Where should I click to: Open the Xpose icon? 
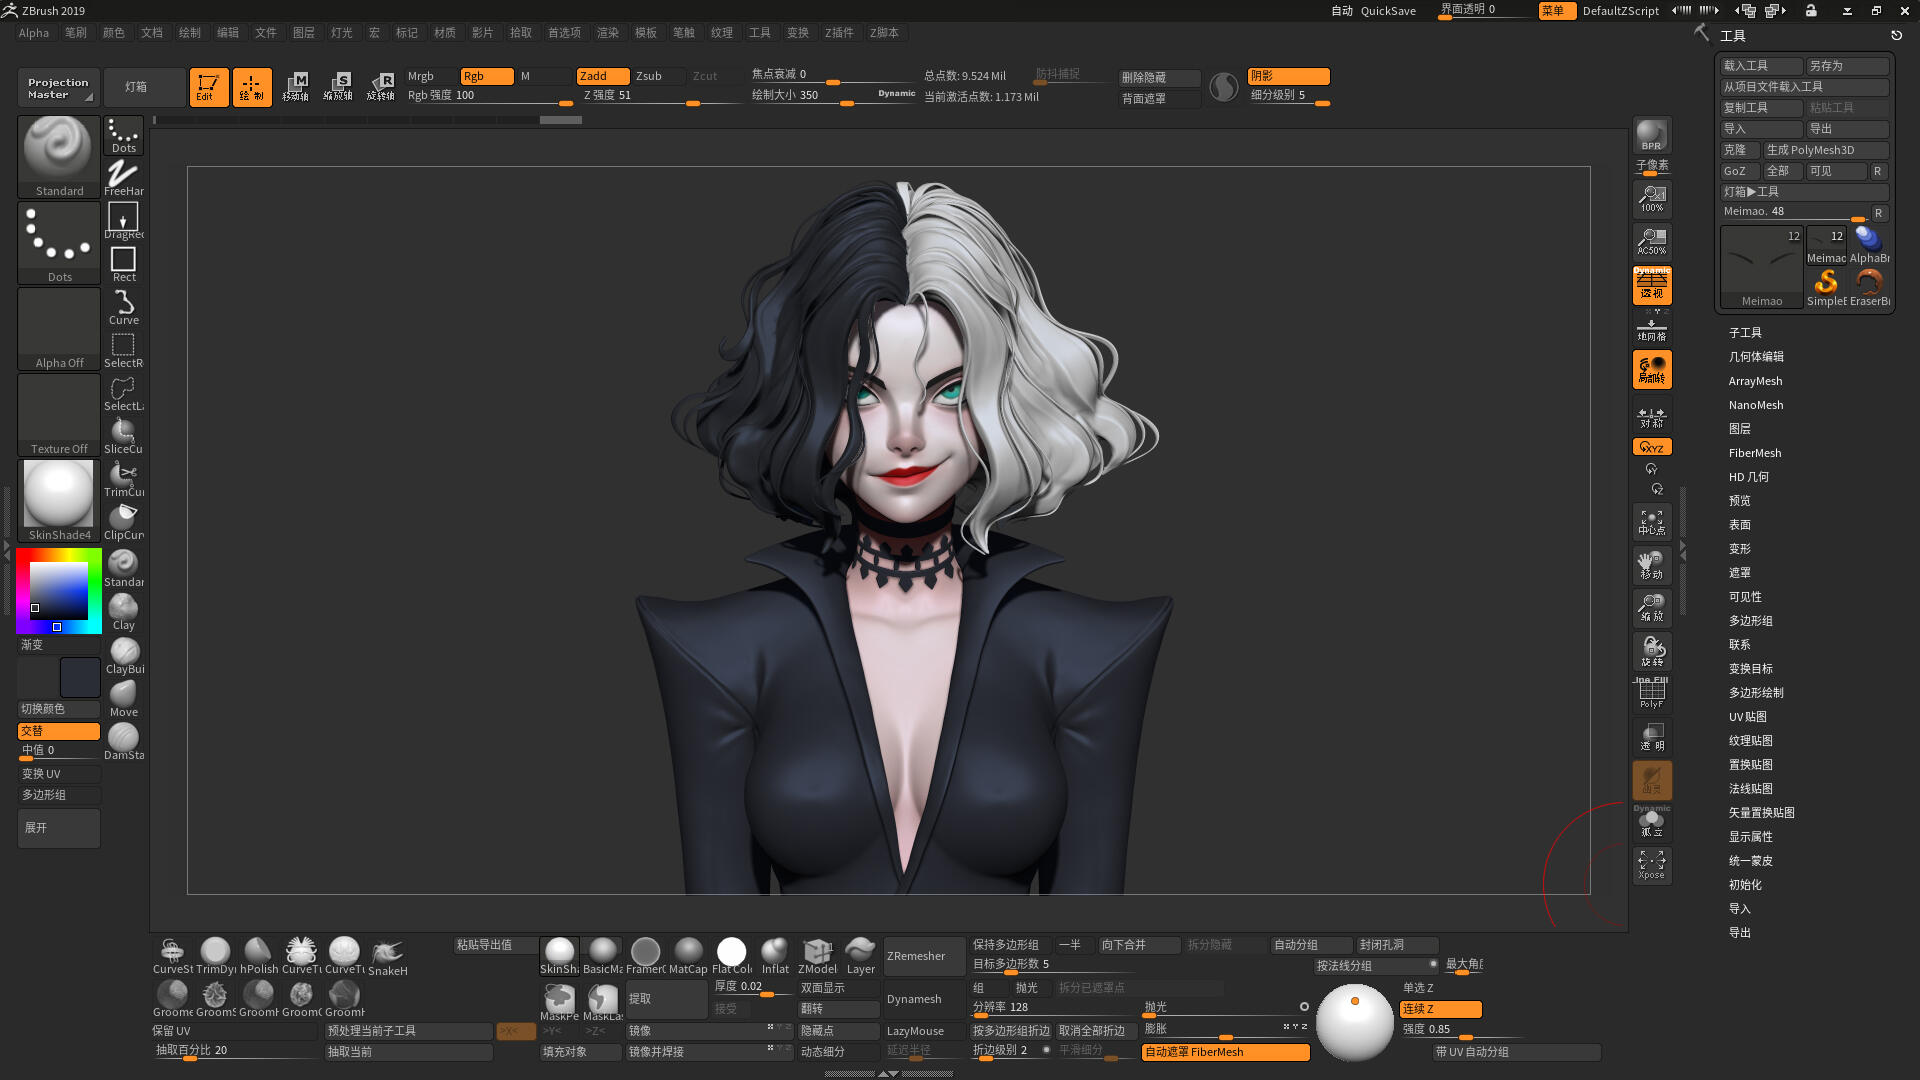[1651, 865]
